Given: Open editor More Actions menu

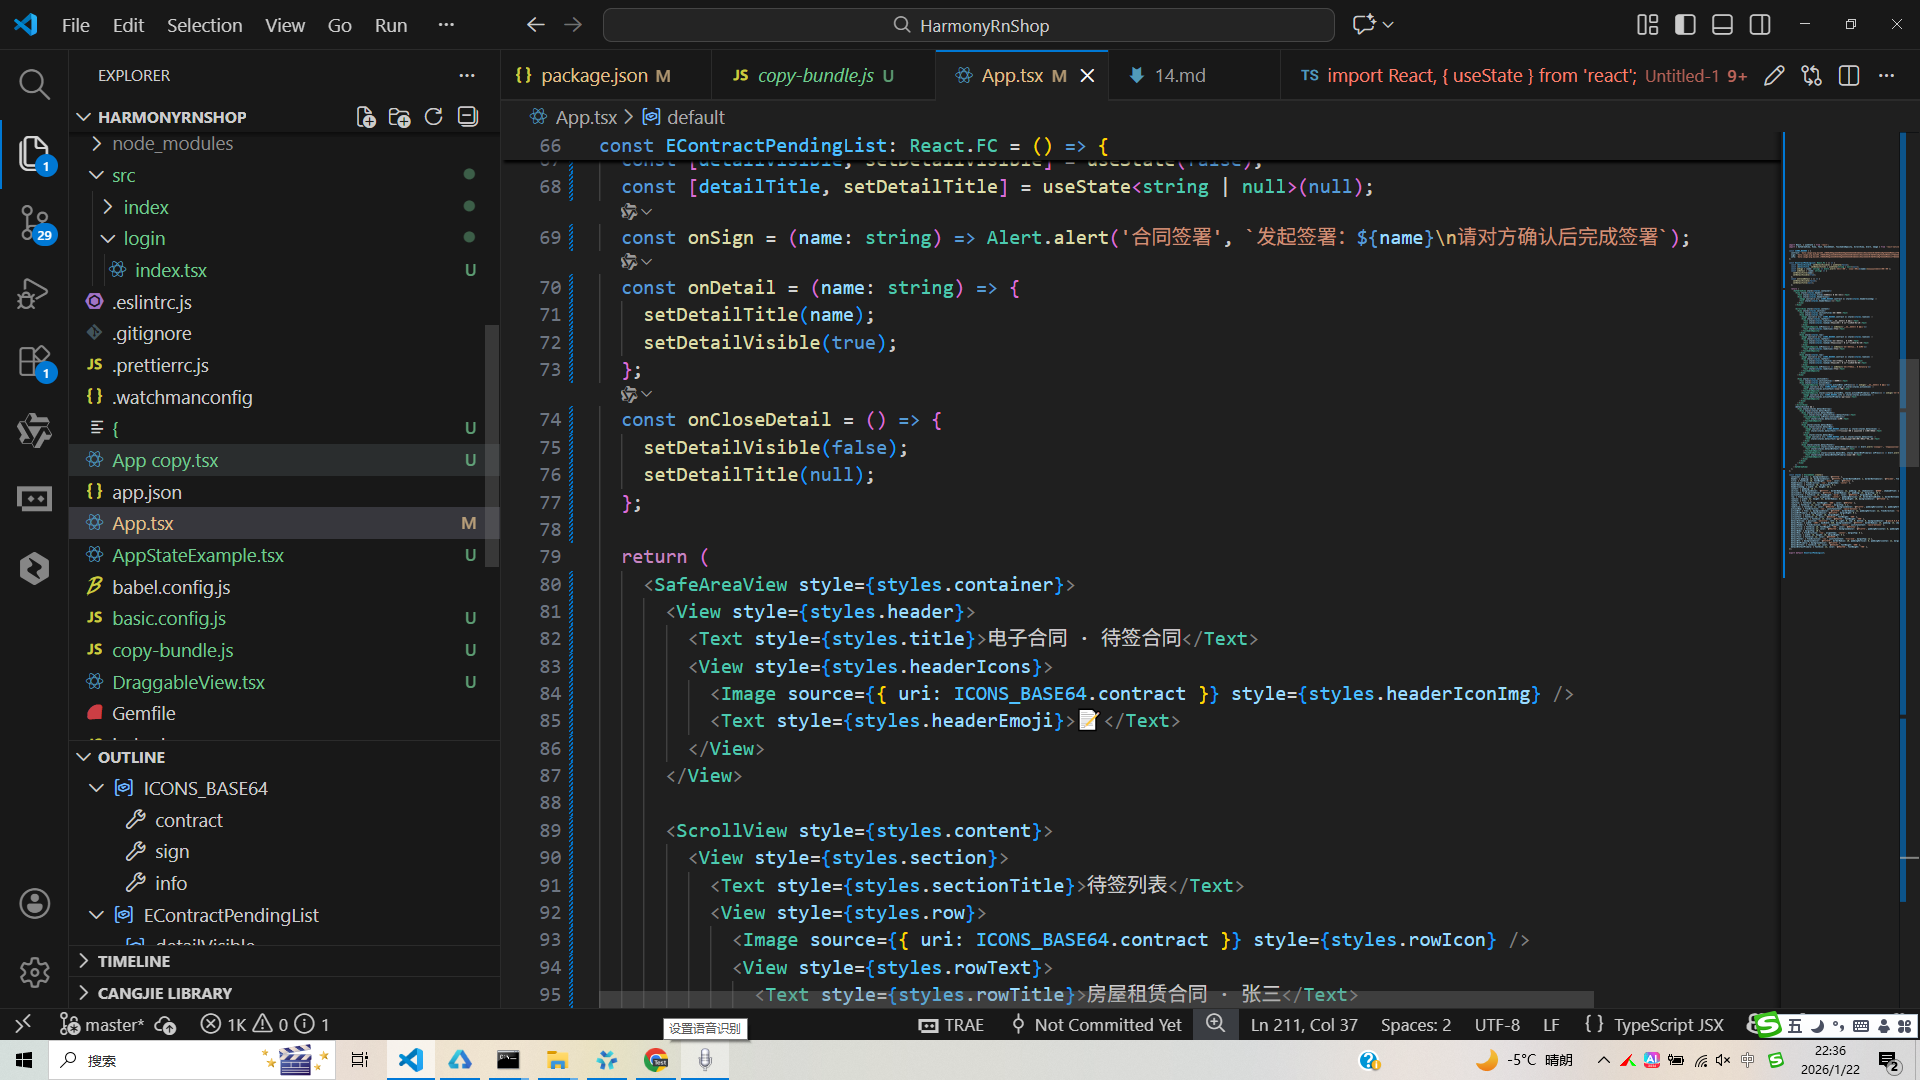Looking at the screenshot, I should 1887,76.
